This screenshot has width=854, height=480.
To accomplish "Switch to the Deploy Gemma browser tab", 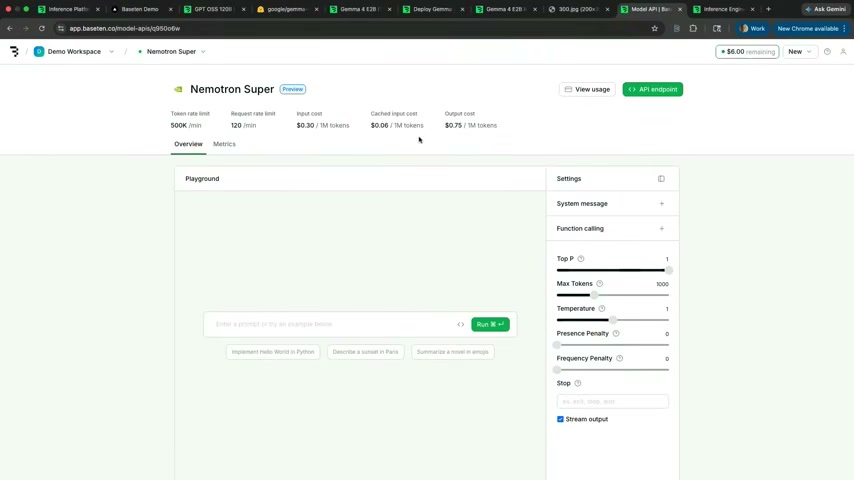I will click(x=432, y=9).
